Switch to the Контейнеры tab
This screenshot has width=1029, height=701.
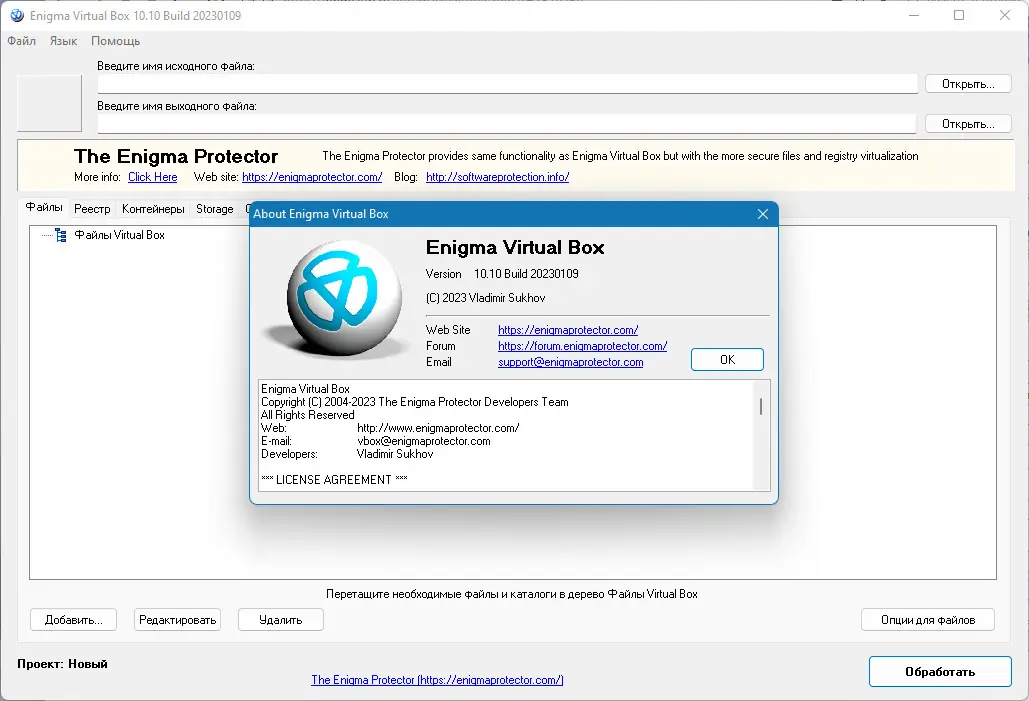(x=153, y=209)
